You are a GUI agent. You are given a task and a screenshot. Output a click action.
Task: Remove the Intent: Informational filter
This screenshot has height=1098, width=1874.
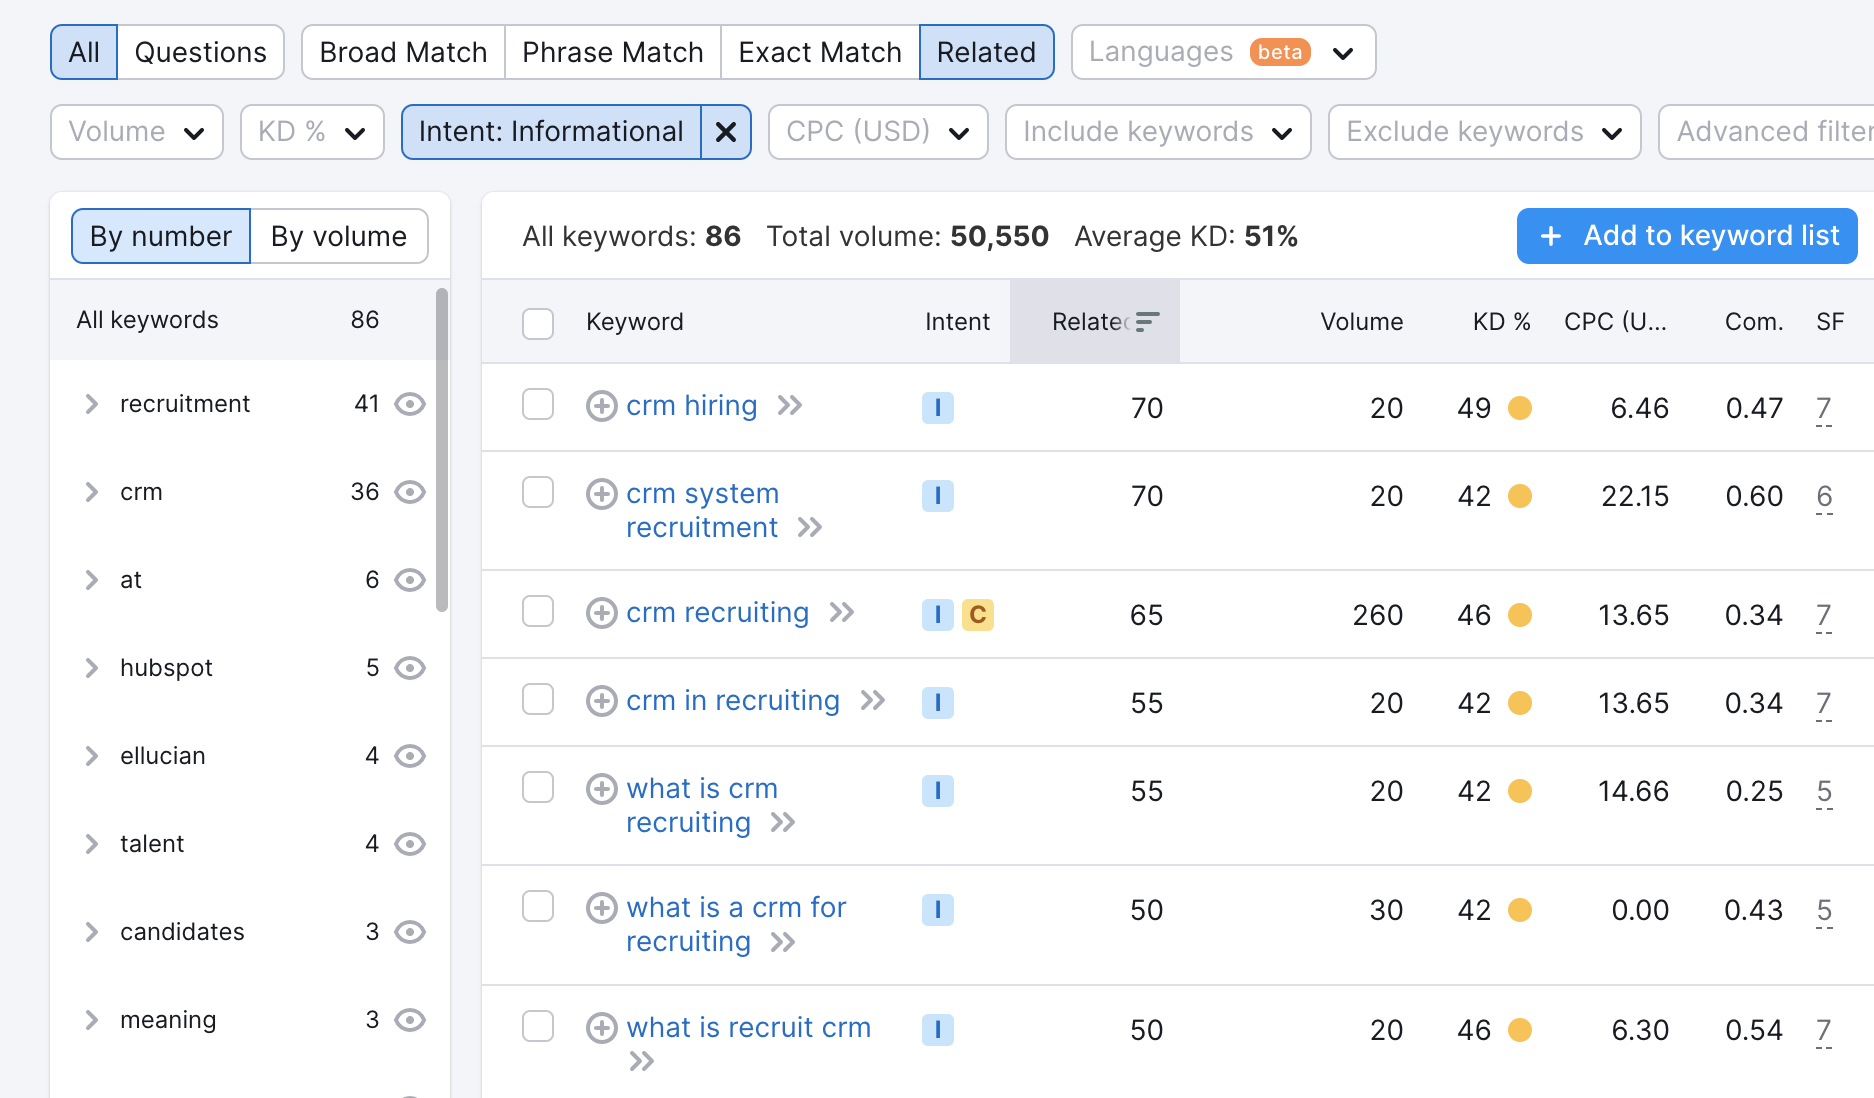click(x=726, y=132)
